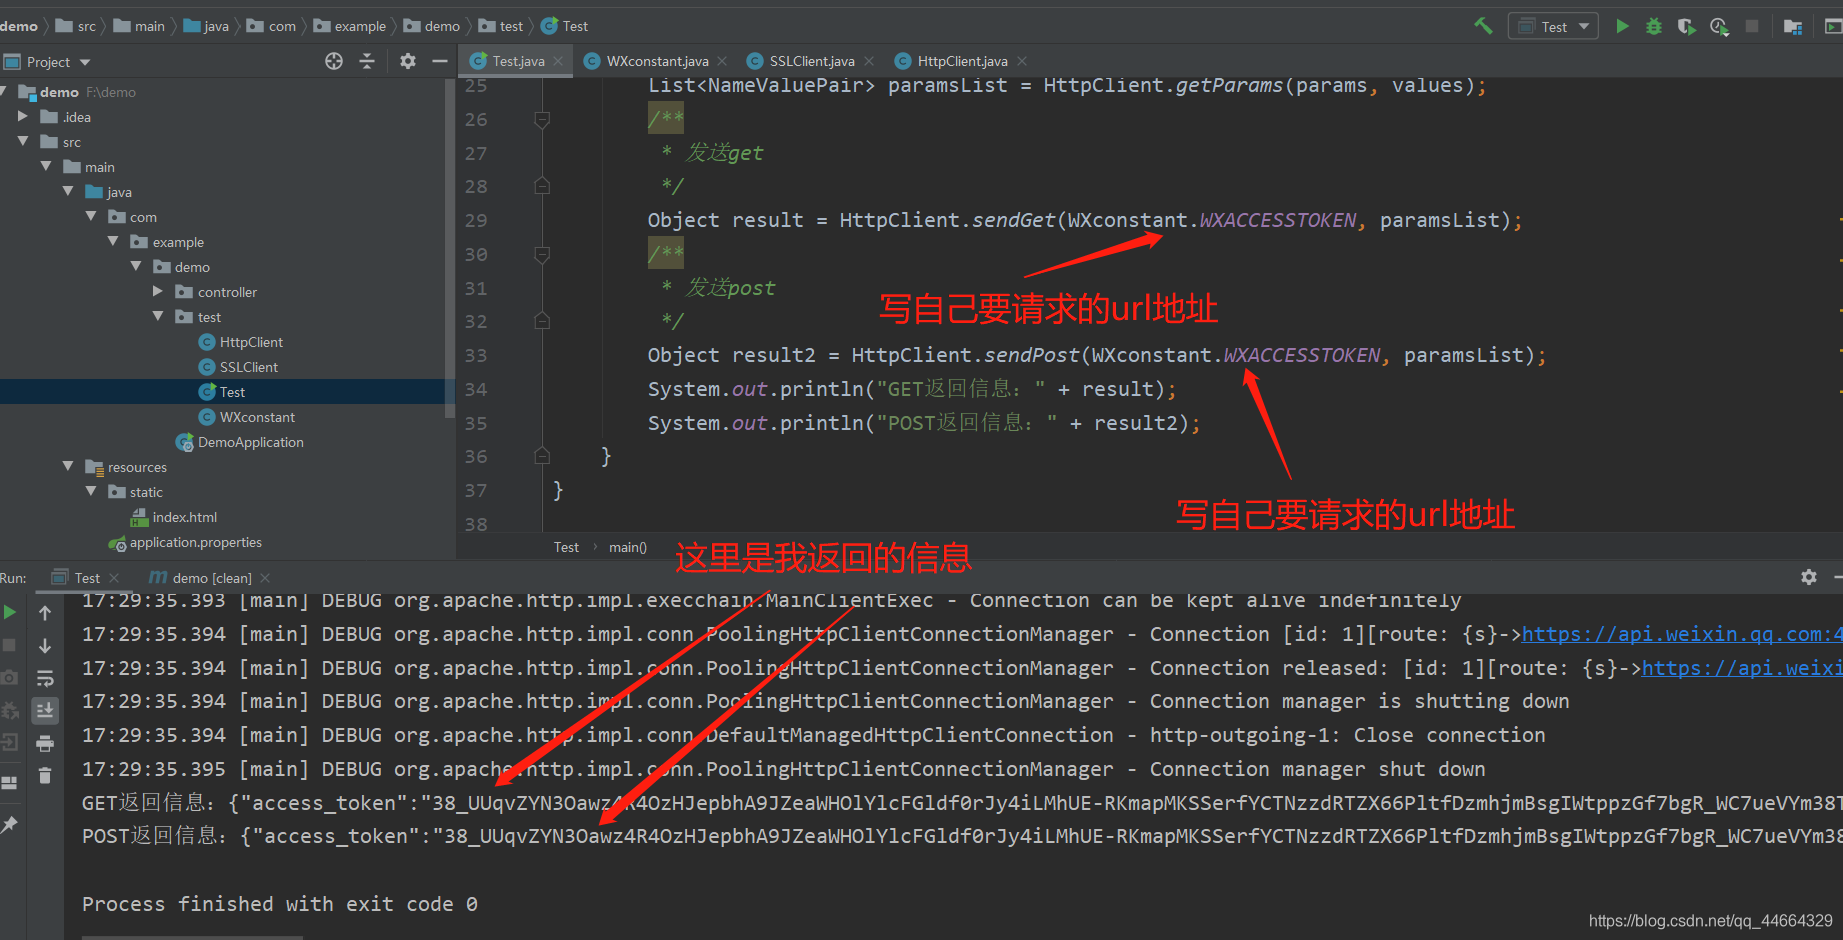Expand the controller package
The height and width of the screenshot is (940, 1843).
pyautogui.click(x=158, y=291)
